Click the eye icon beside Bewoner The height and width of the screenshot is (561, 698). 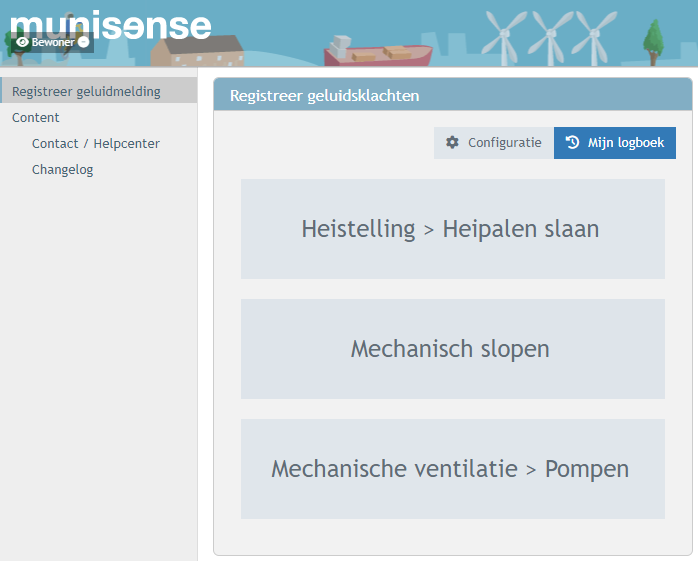(x=23, y=42)
